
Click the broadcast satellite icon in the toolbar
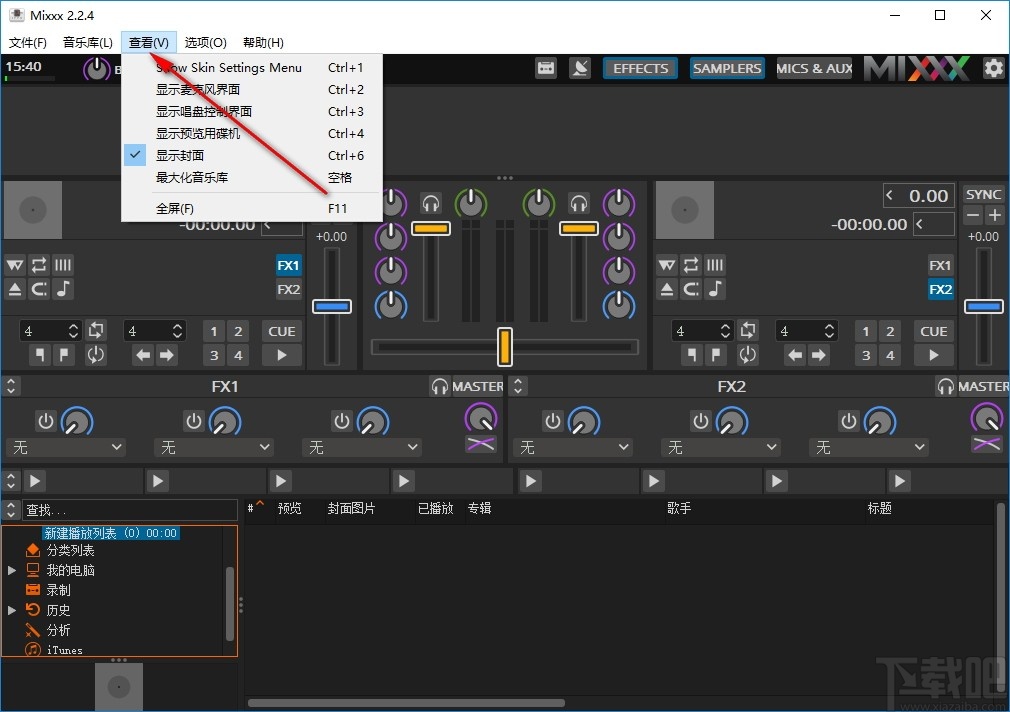[581, 67]
